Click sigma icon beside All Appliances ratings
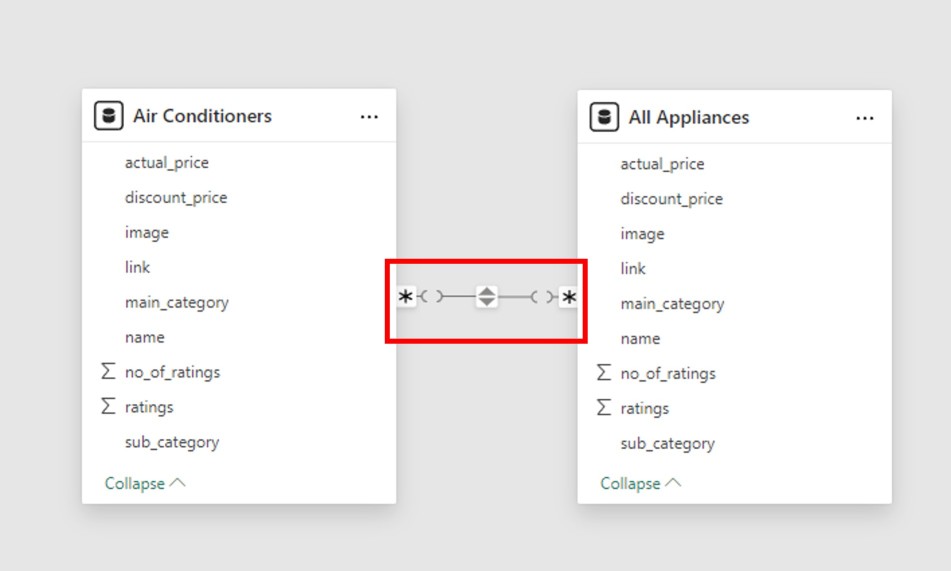Screen dimensions: 951x571 (604, 408)
